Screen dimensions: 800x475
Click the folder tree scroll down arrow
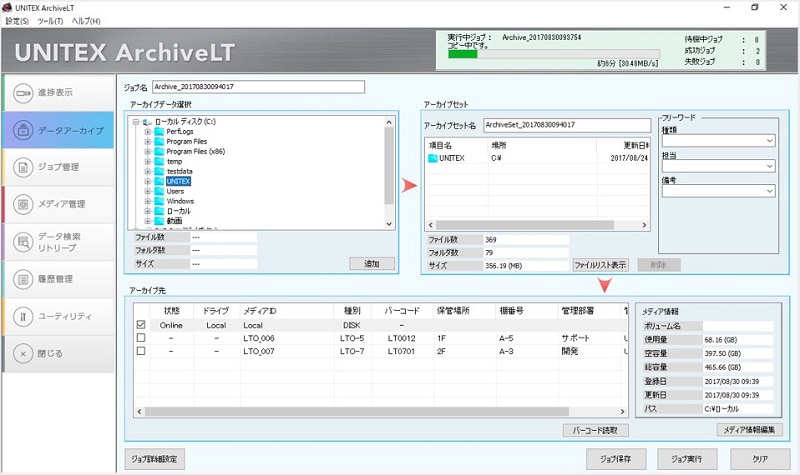[389, 224]
